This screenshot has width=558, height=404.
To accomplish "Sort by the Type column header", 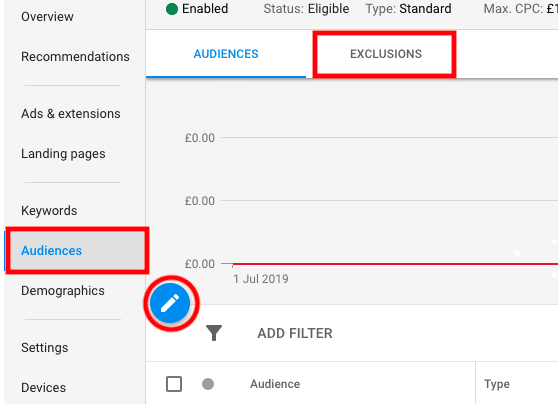I will [x=497, y=384].
